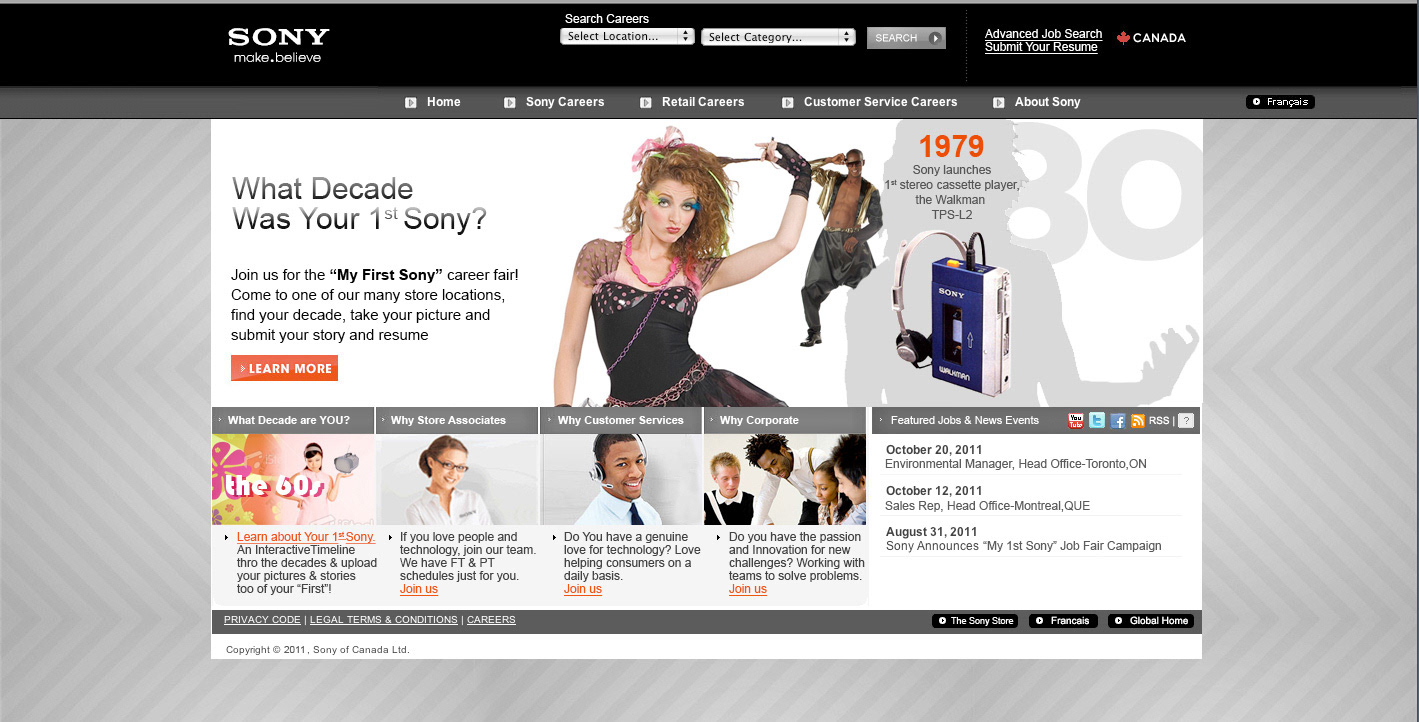Click the Sony make.believe logo
Viewport: 1419px width, 722px height.
pyautogui.click(x=278, y=45)
